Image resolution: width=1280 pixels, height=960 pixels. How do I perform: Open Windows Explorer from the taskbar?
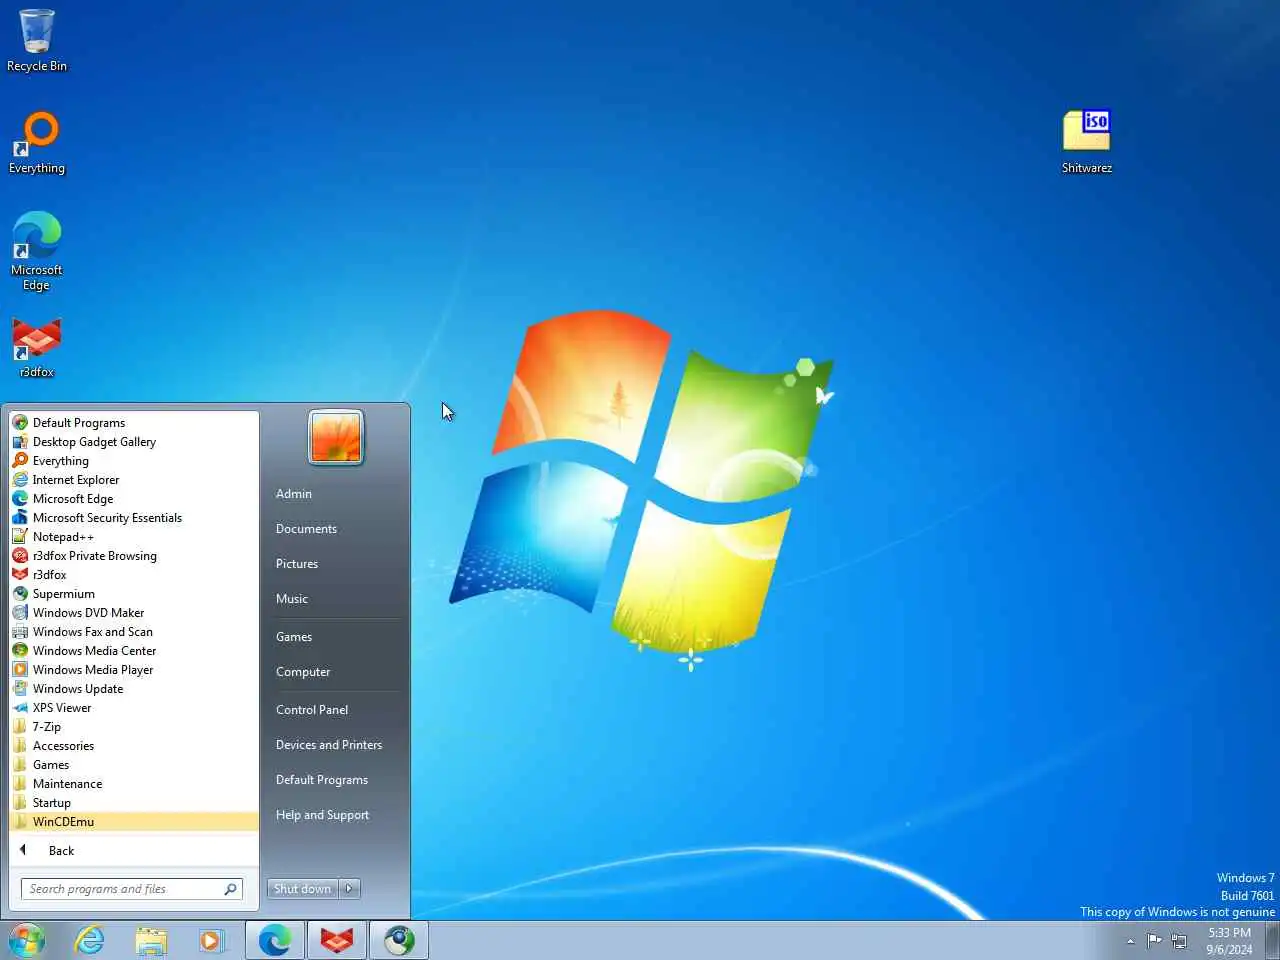[151, 940]
